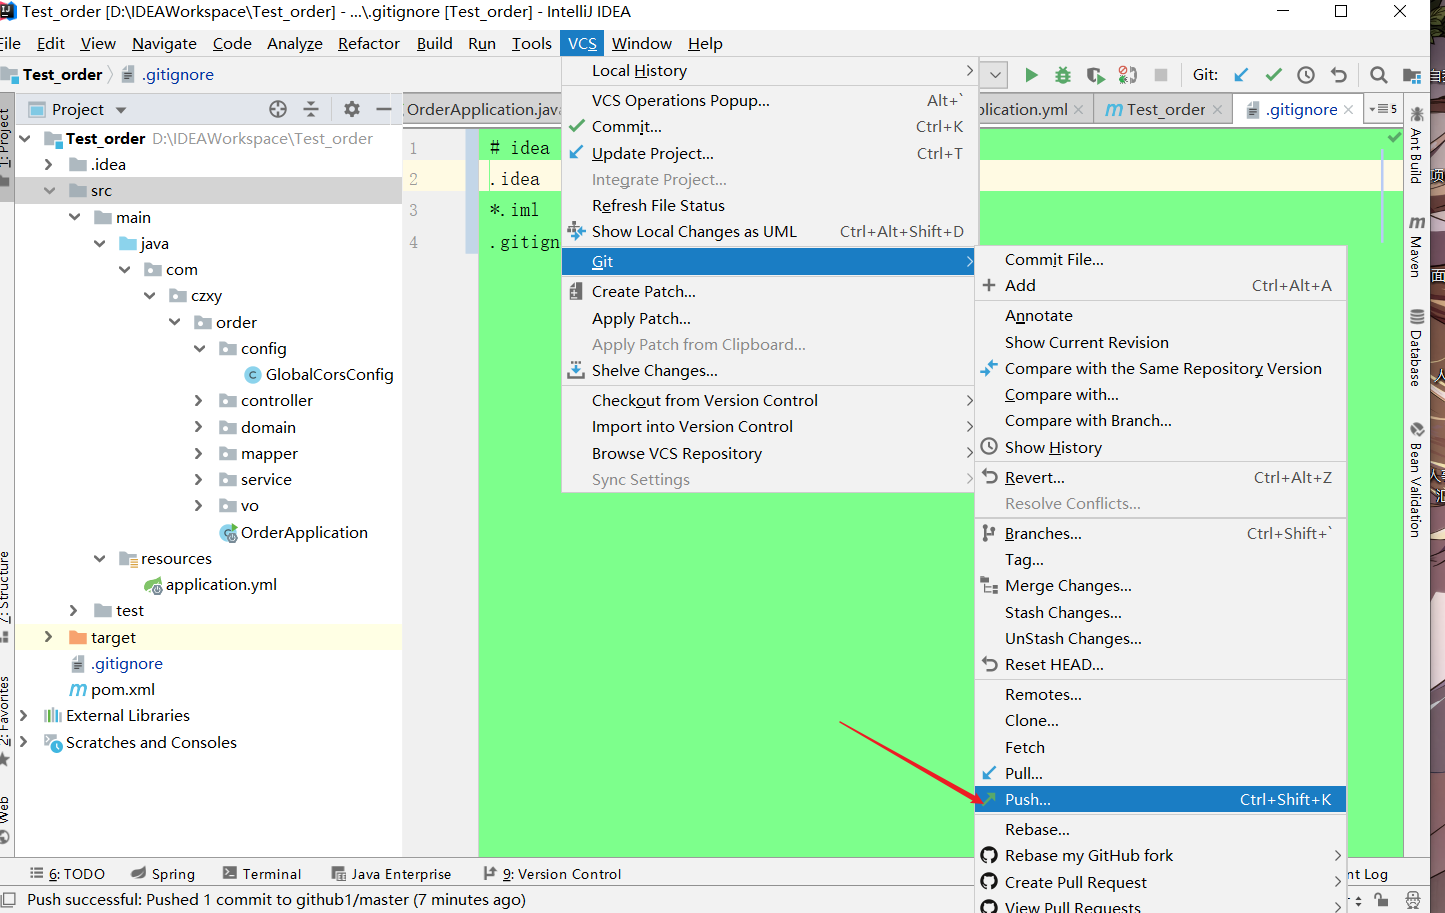
Task: Select the Push... menu item
Action: click(1160, 799)
